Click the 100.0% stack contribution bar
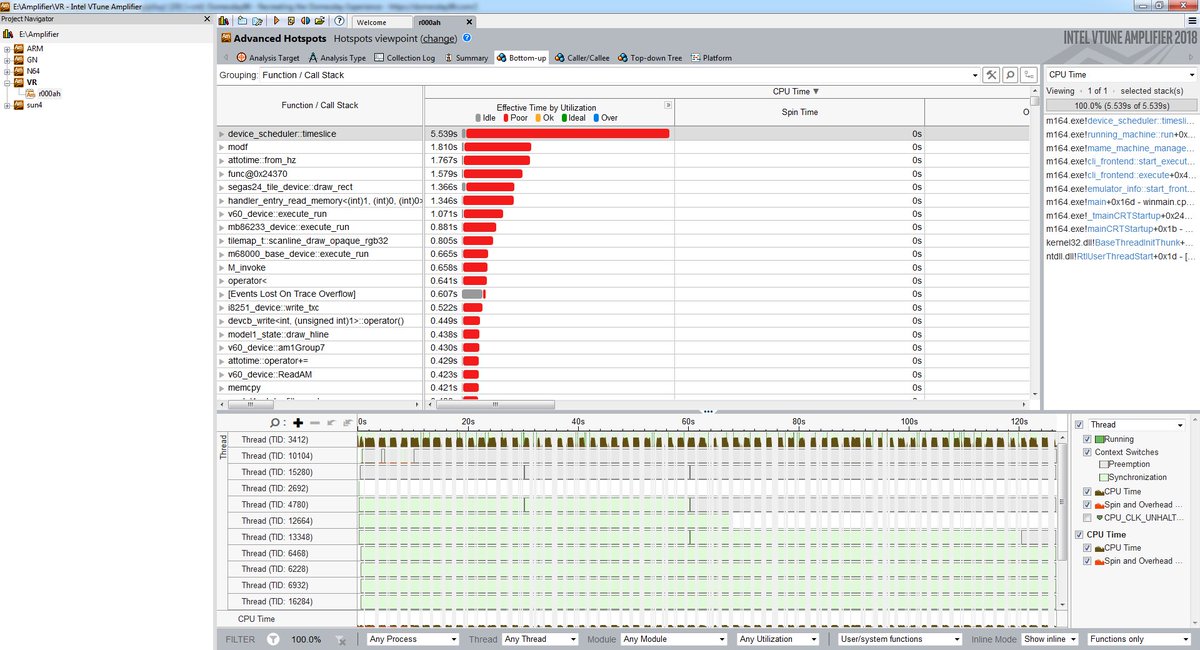This screenshot has height=650, width=1200. (1120, 105)
